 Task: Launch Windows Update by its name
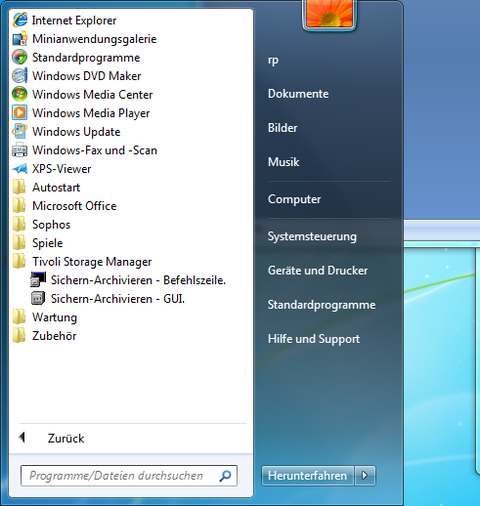tap(76, 132)
